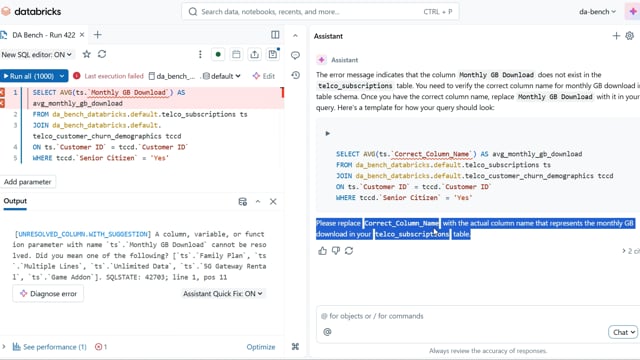Open the da-bench workspace dropdown
This screenshot has height=360, width=640.
(597, 12)
